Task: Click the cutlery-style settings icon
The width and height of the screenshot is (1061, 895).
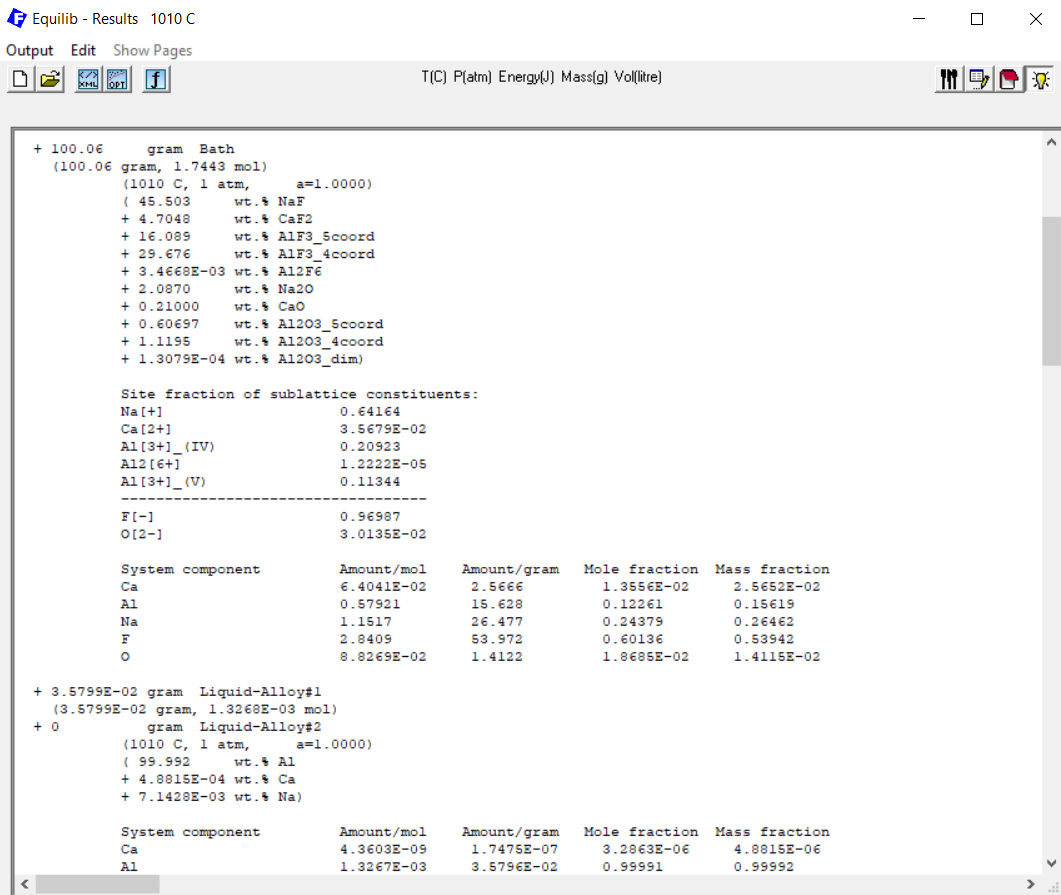Action: [948, 78]
